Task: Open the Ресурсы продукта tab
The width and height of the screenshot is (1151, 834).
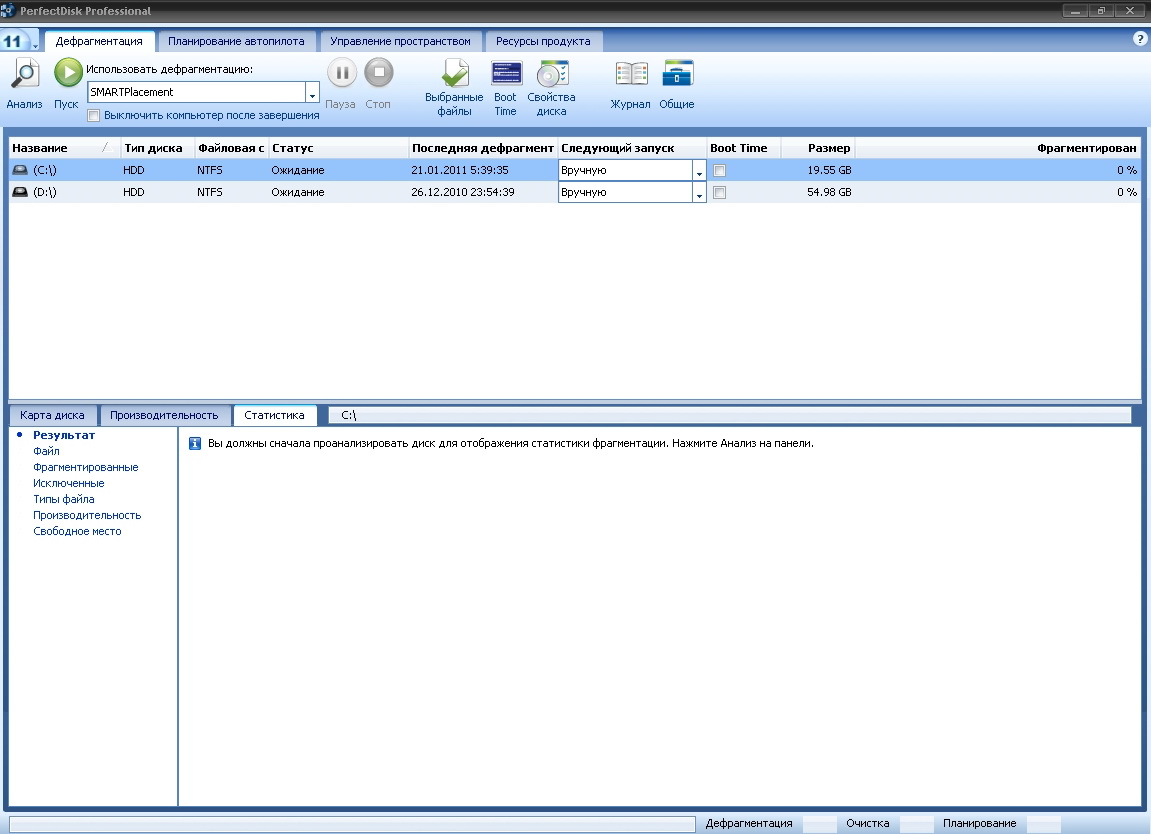Action: pos(542,41)
